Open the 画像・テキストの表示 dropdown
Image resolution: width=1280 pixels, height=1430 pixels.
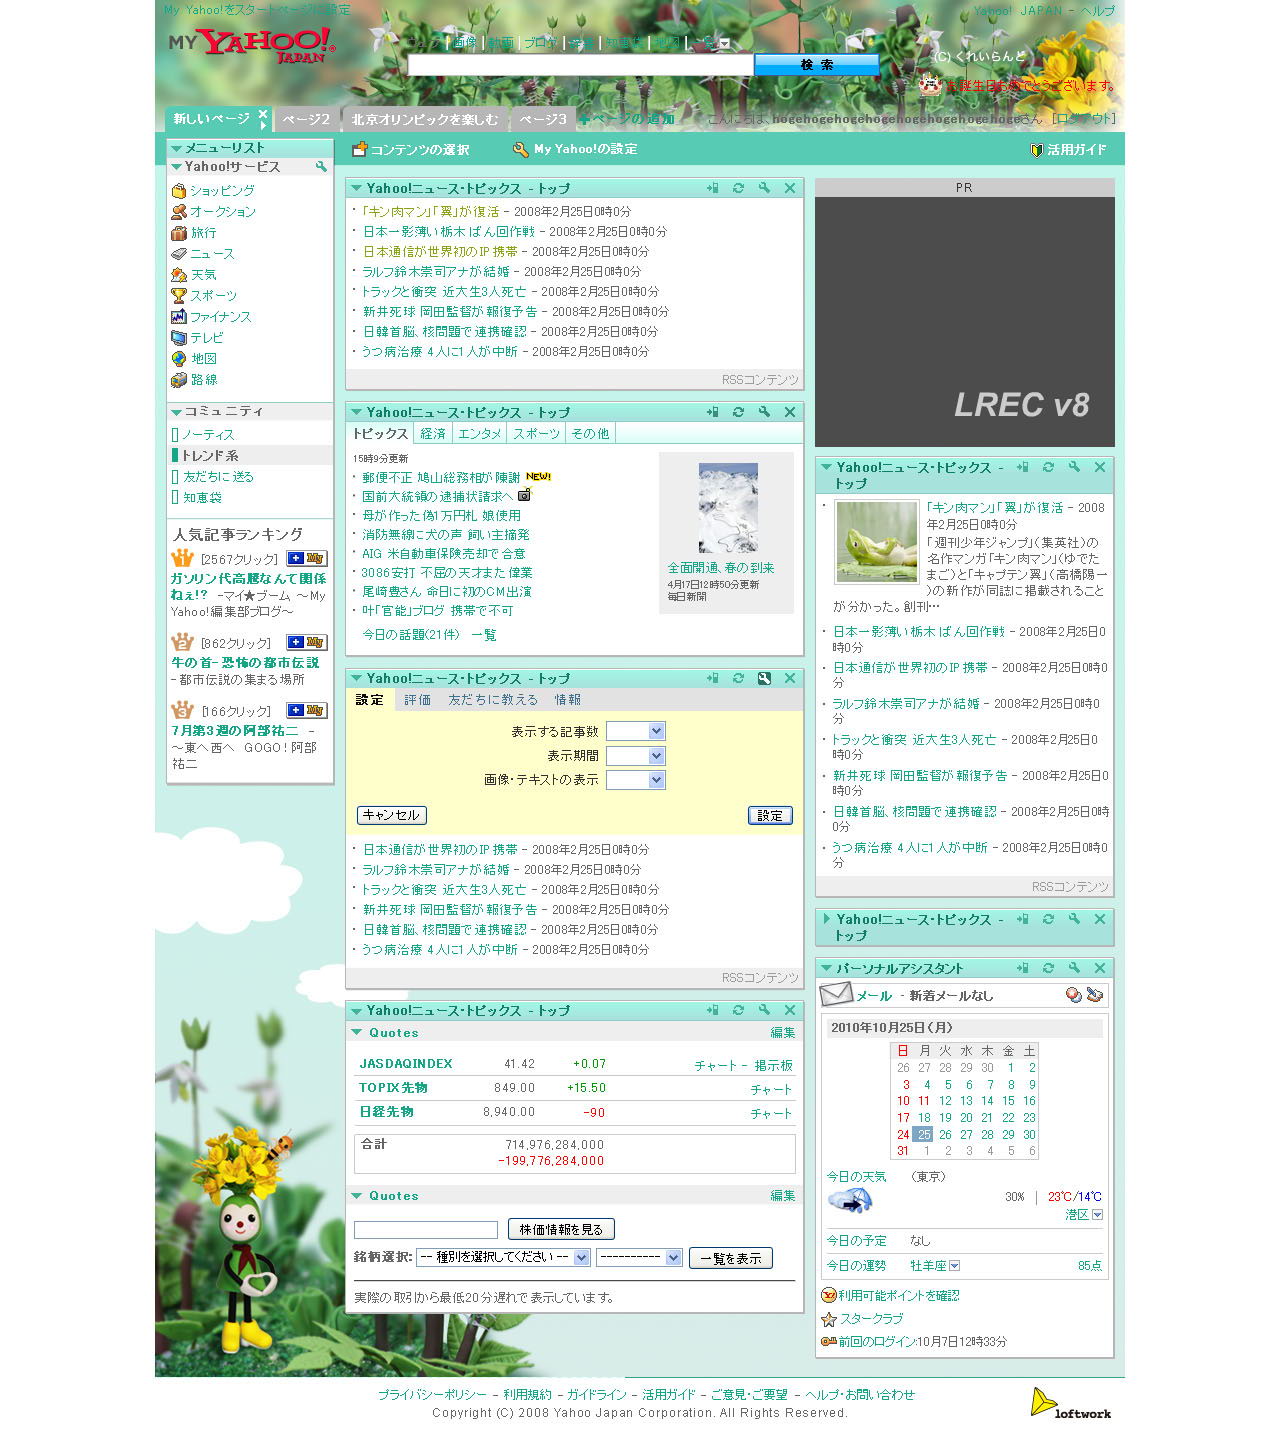(635, 780)
